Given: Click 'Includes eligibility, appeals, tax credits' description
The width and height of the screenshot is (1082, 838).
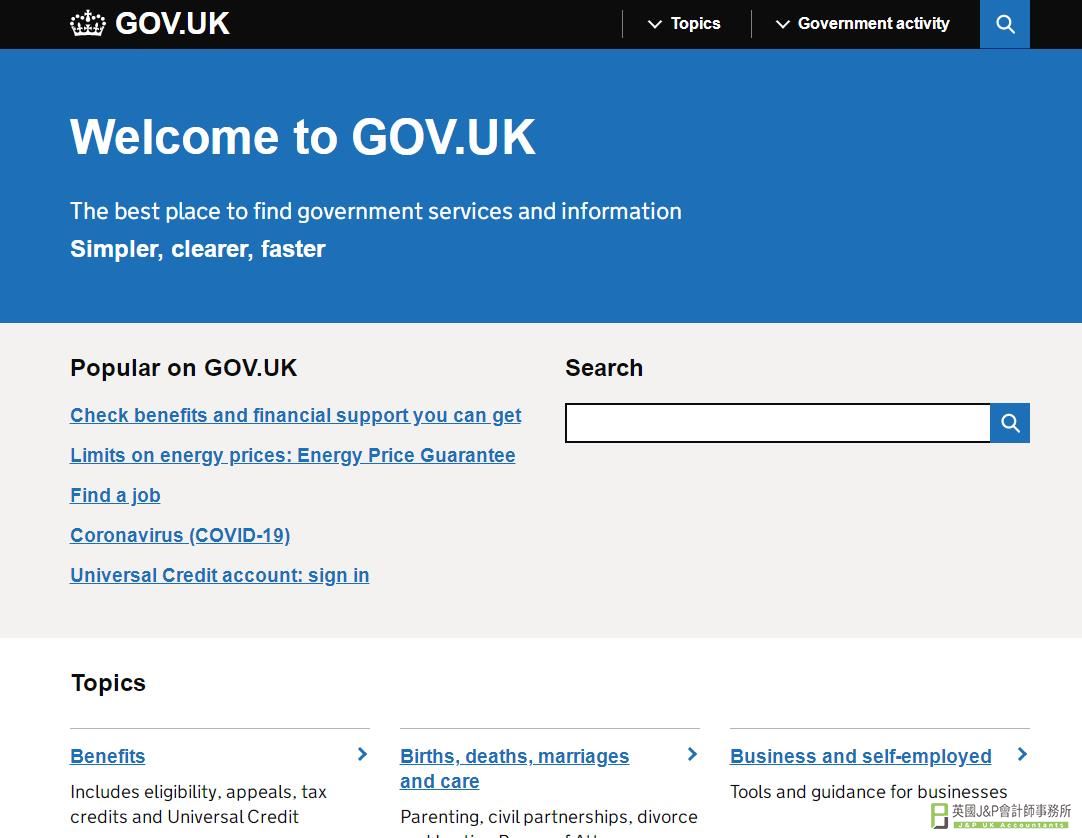Looking at the screenshot, I should coord(199,804).
